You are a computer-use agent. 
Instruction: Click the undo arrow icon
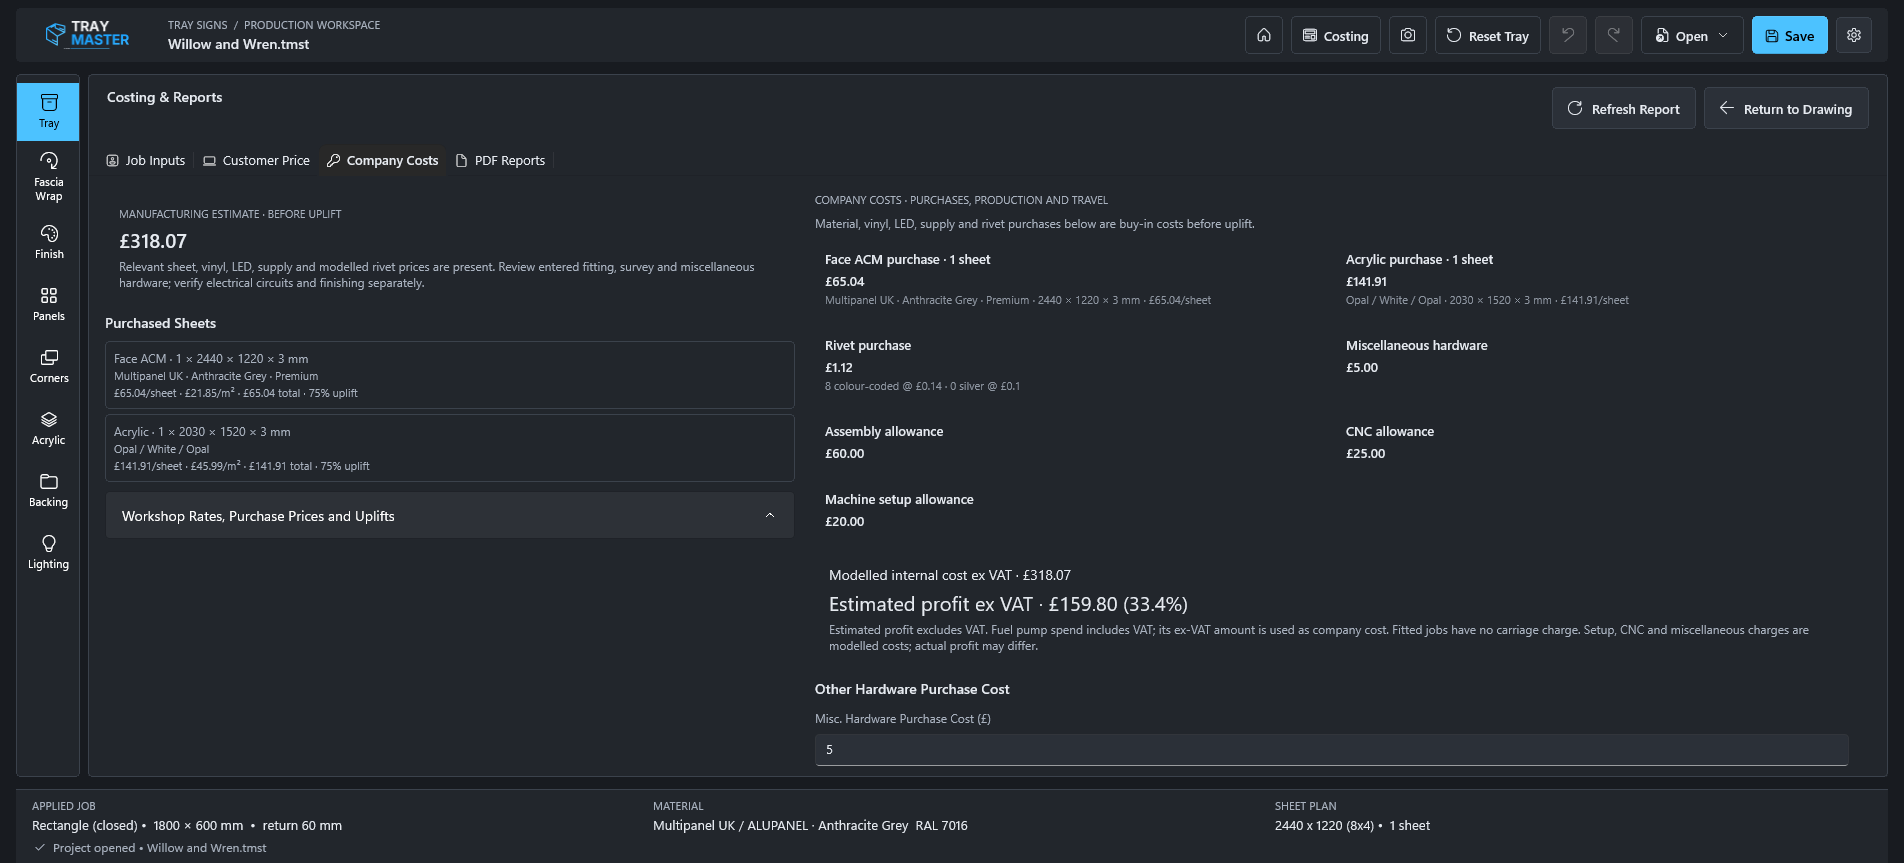(x=1568, y=35)
